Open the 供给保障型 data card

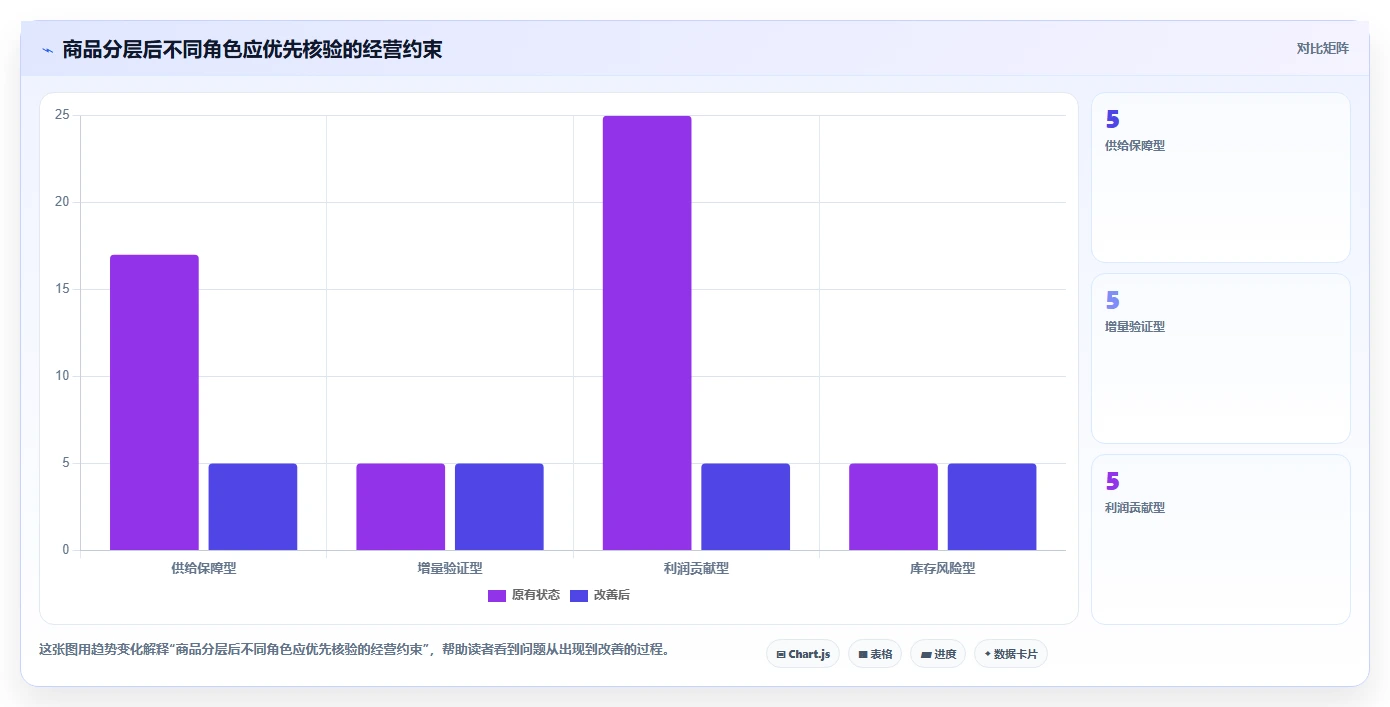coord(1220,178)
